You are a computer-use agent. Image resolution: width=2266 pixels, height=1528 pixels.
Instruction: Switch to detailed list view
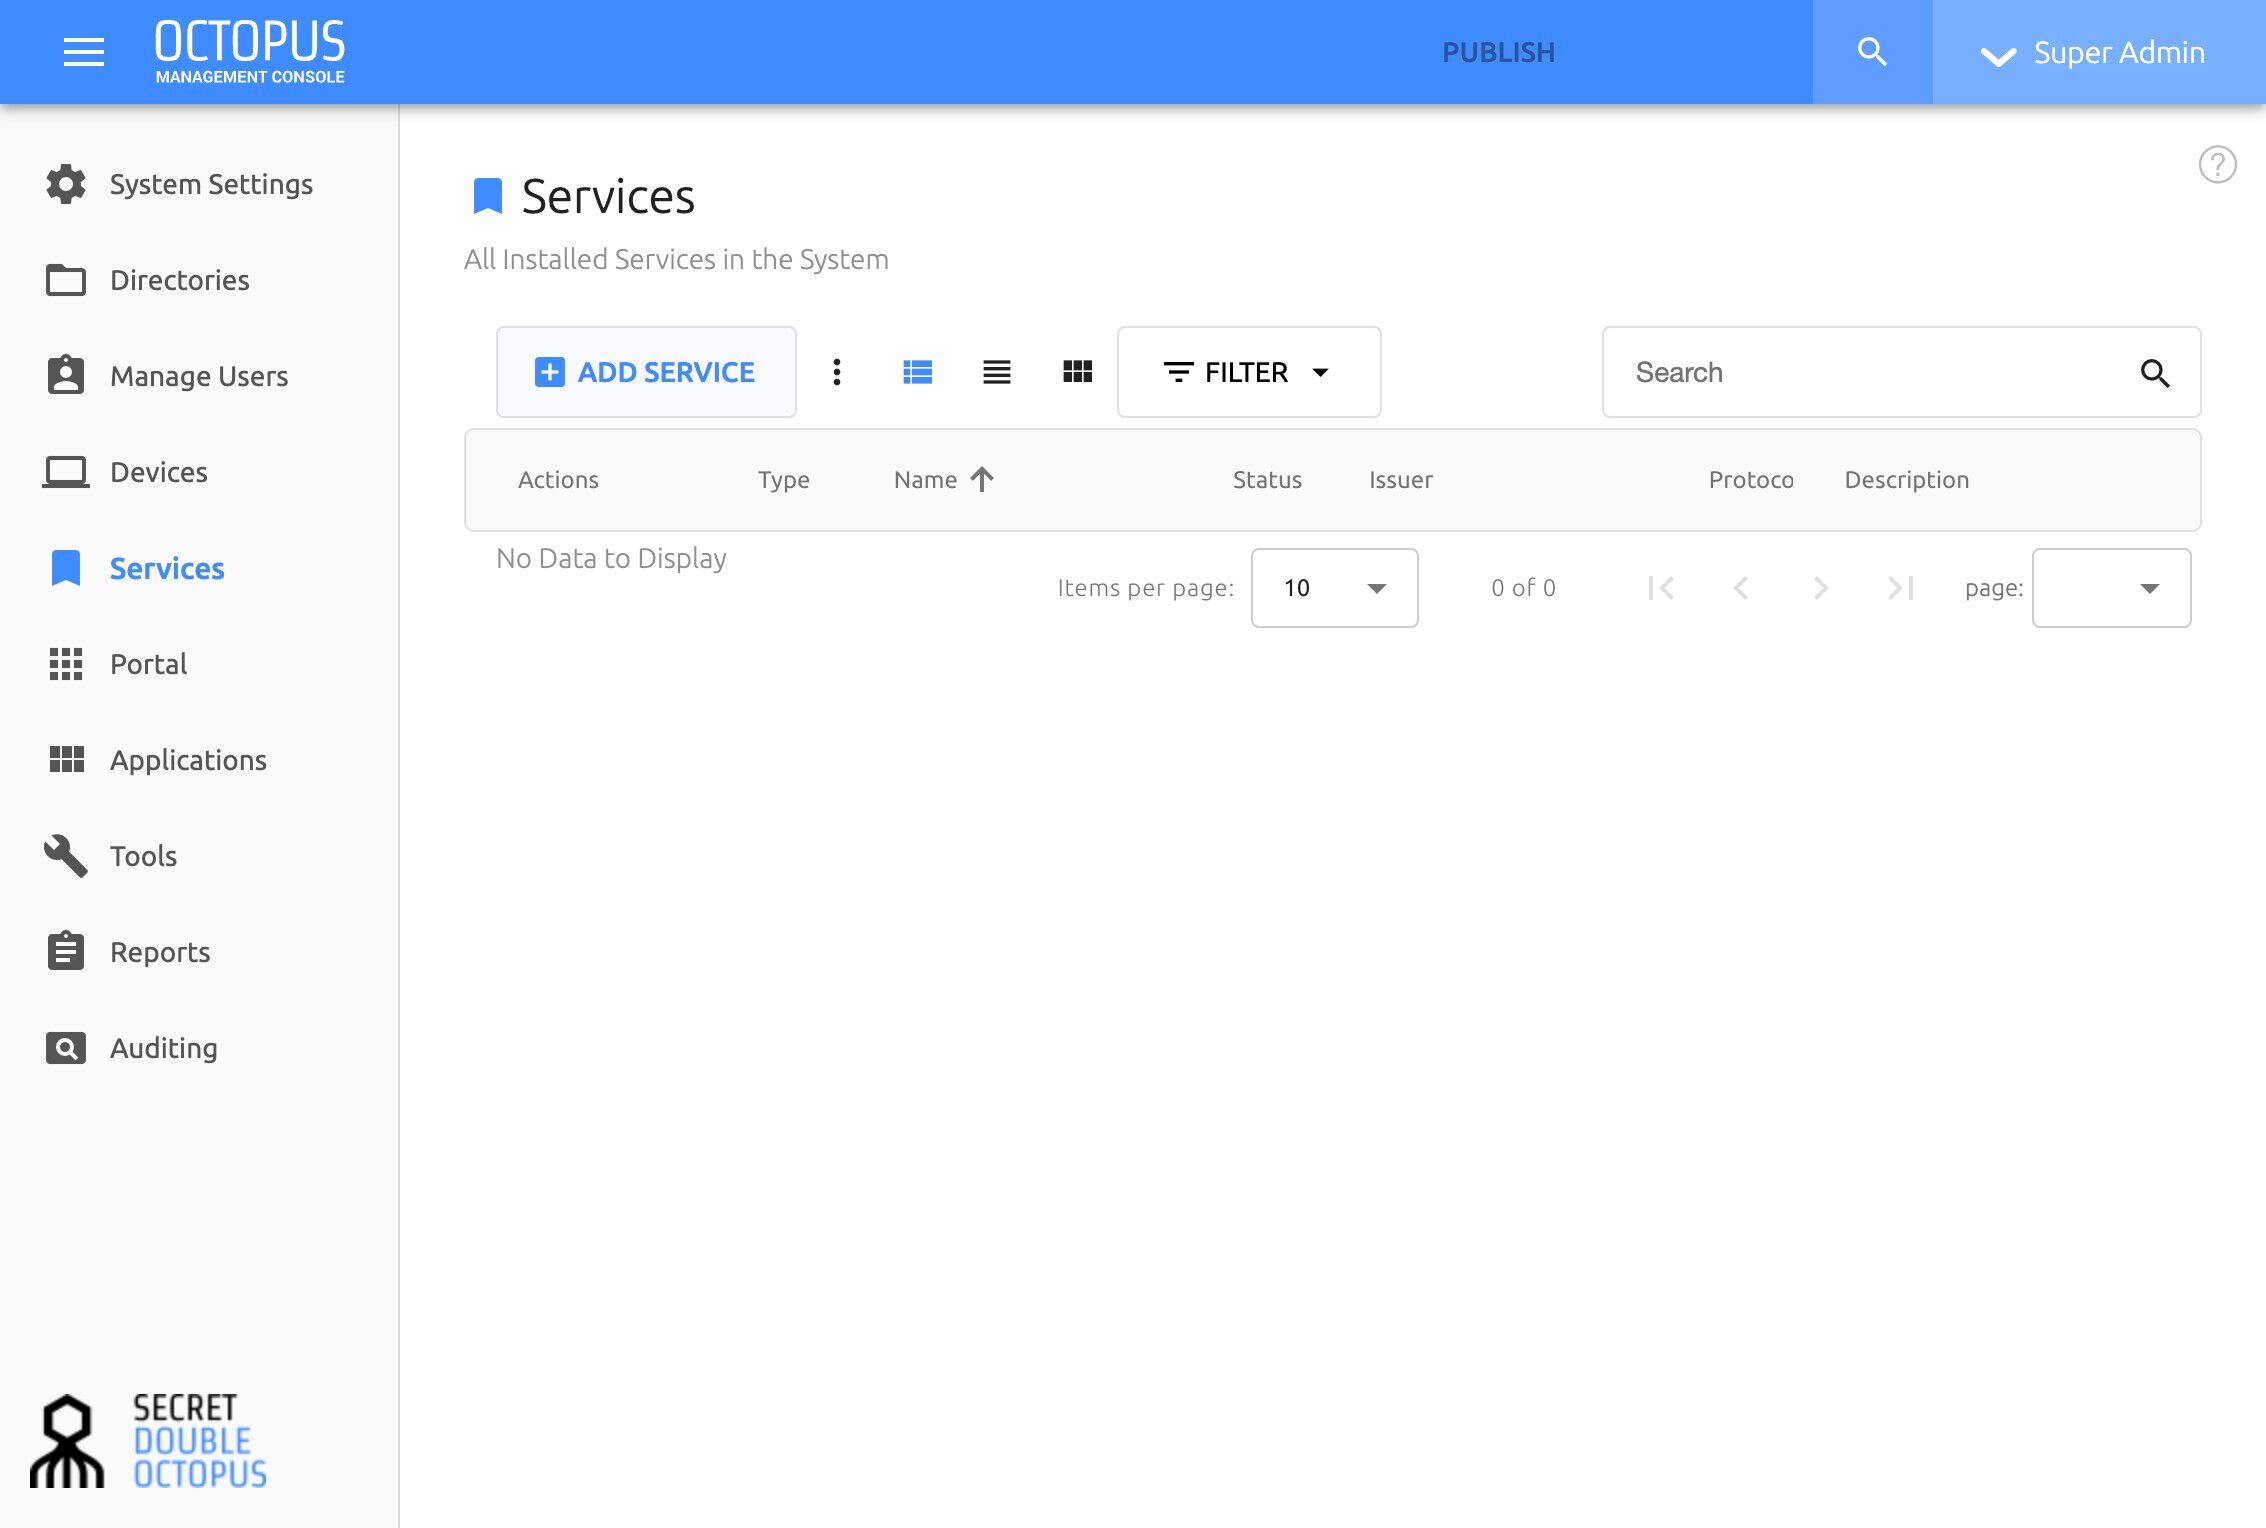tap(917, 372)
